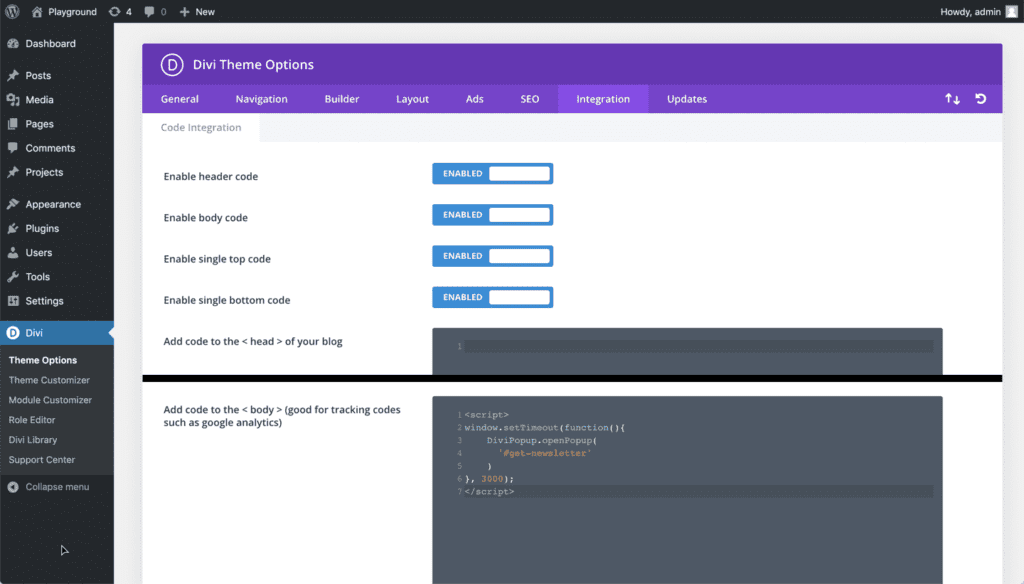The width and height of the screenshot is (1024, 584).
Task: Click the WordPress logo in admin bar
Action: click(x=12, y=11)
